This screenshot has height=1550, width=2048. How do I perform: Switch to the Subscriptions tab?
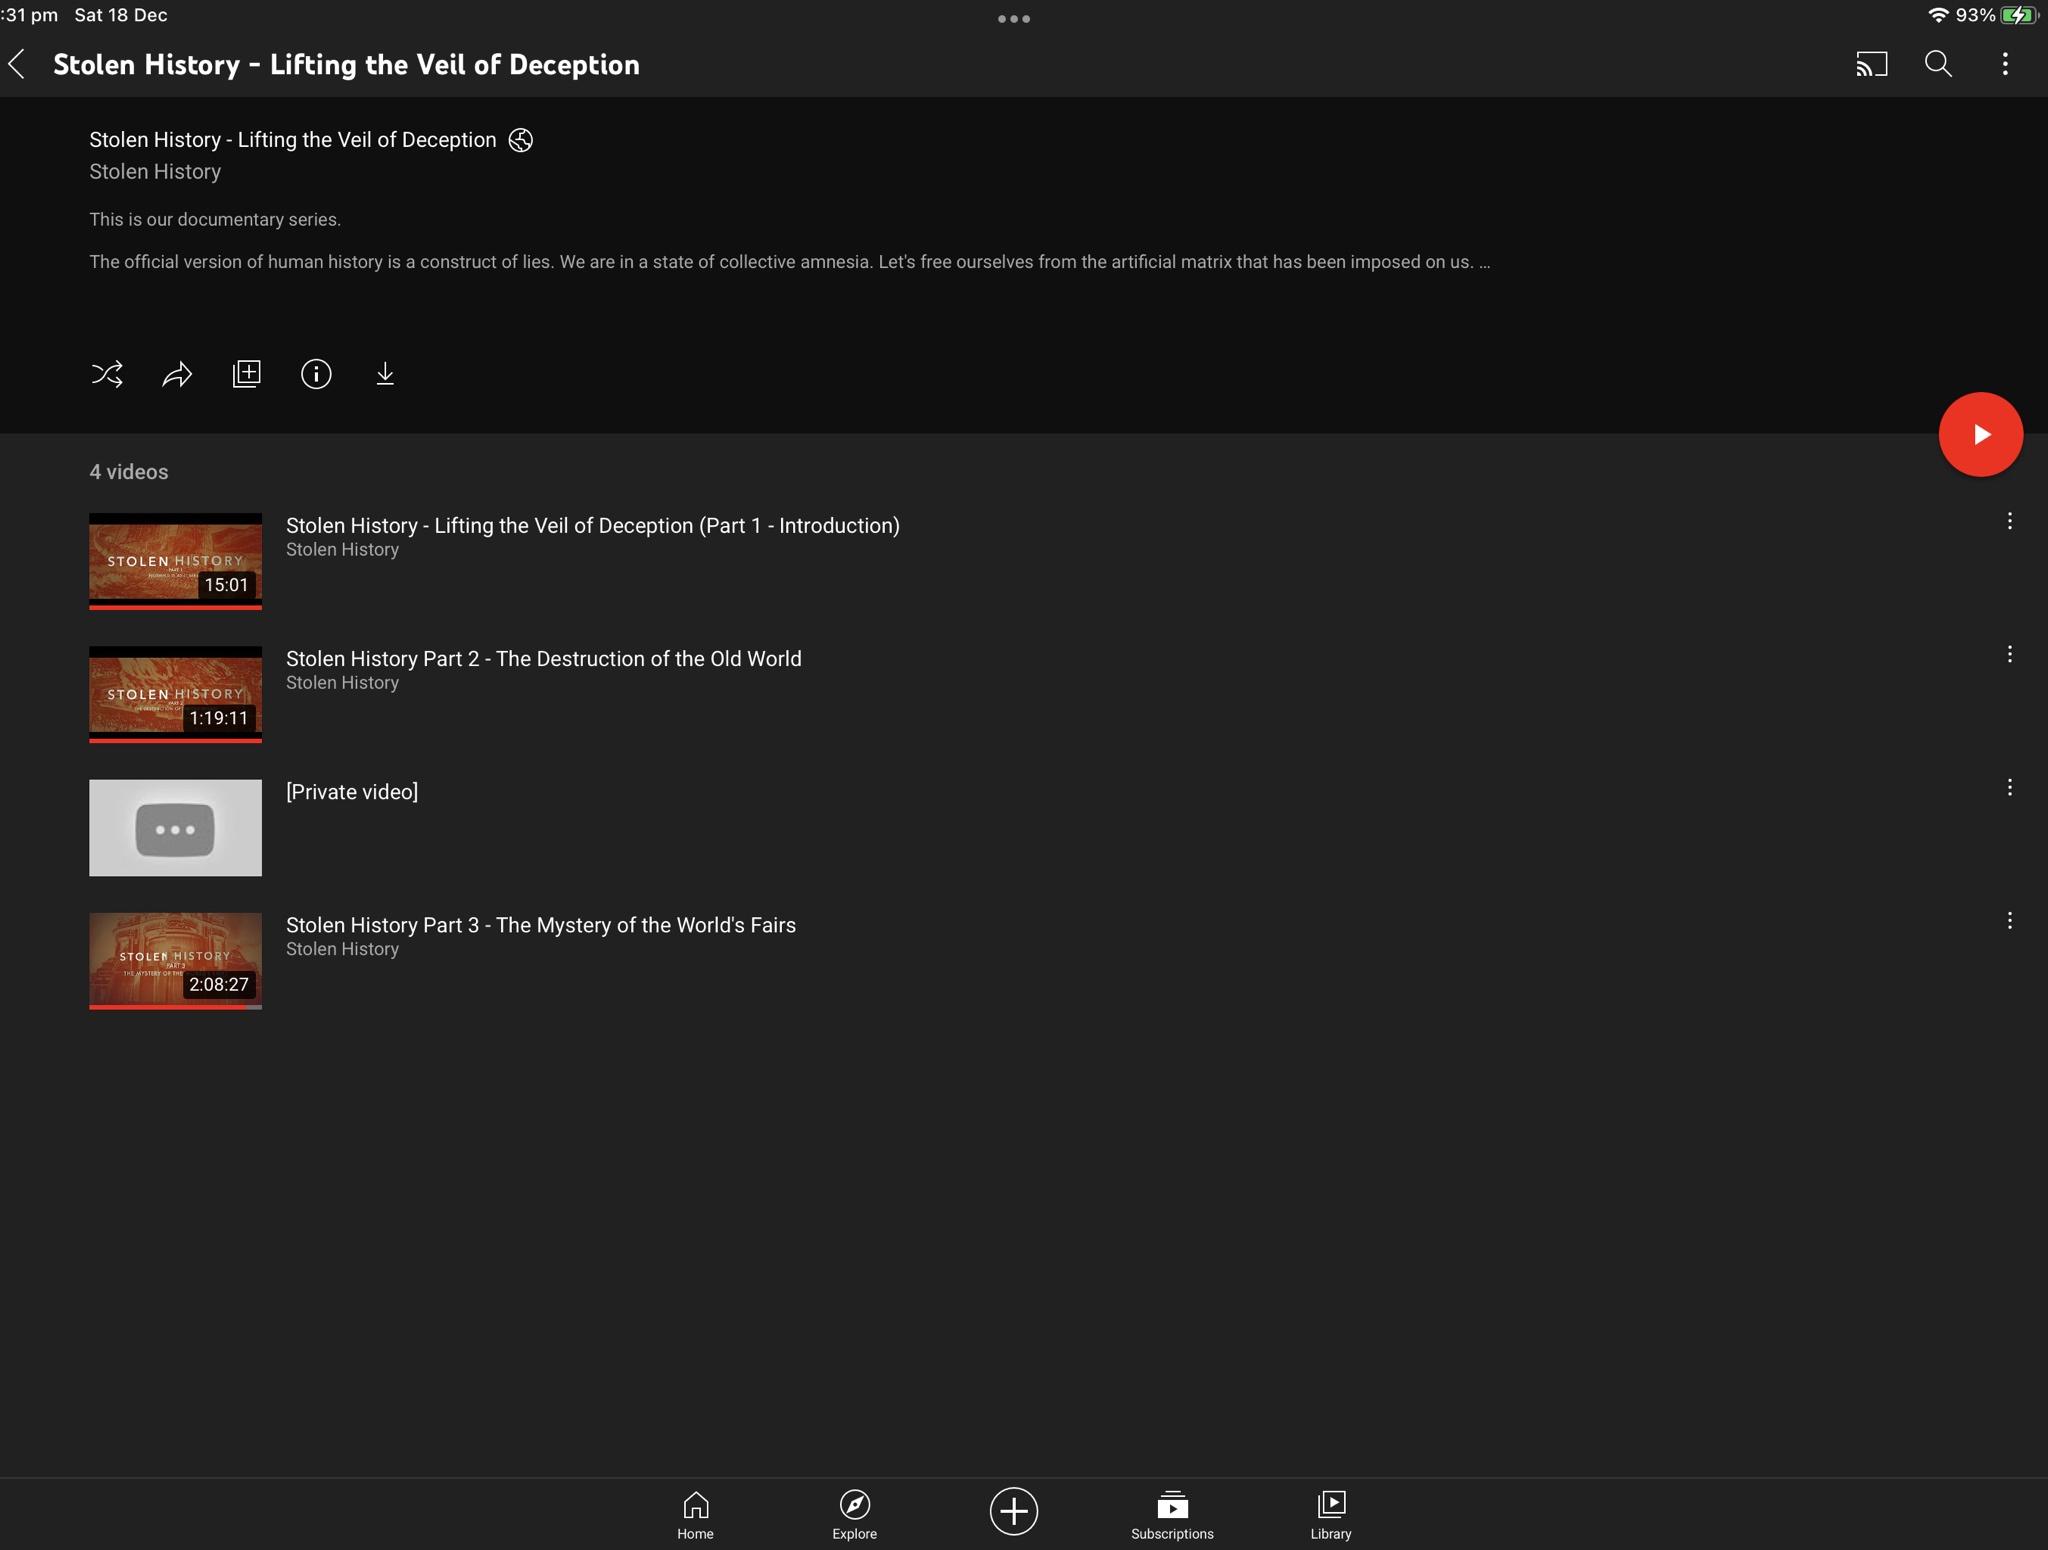(x=1172, y=1514)
